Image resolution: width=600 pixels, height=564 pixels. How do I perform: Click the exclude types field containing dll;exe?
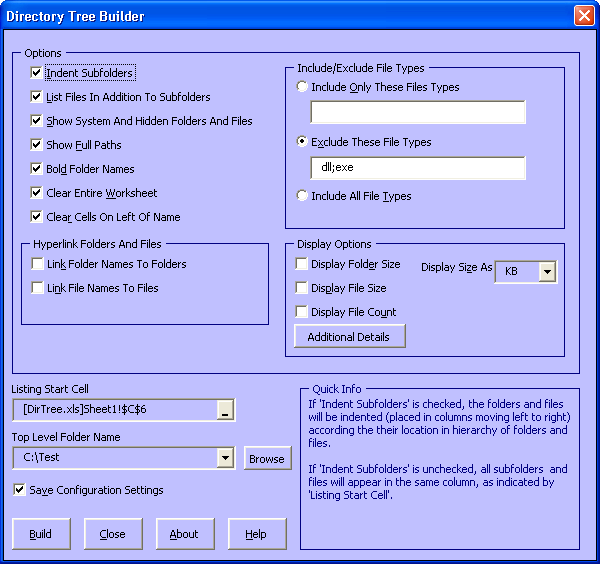pyautogui.click(x=418, y=168)
